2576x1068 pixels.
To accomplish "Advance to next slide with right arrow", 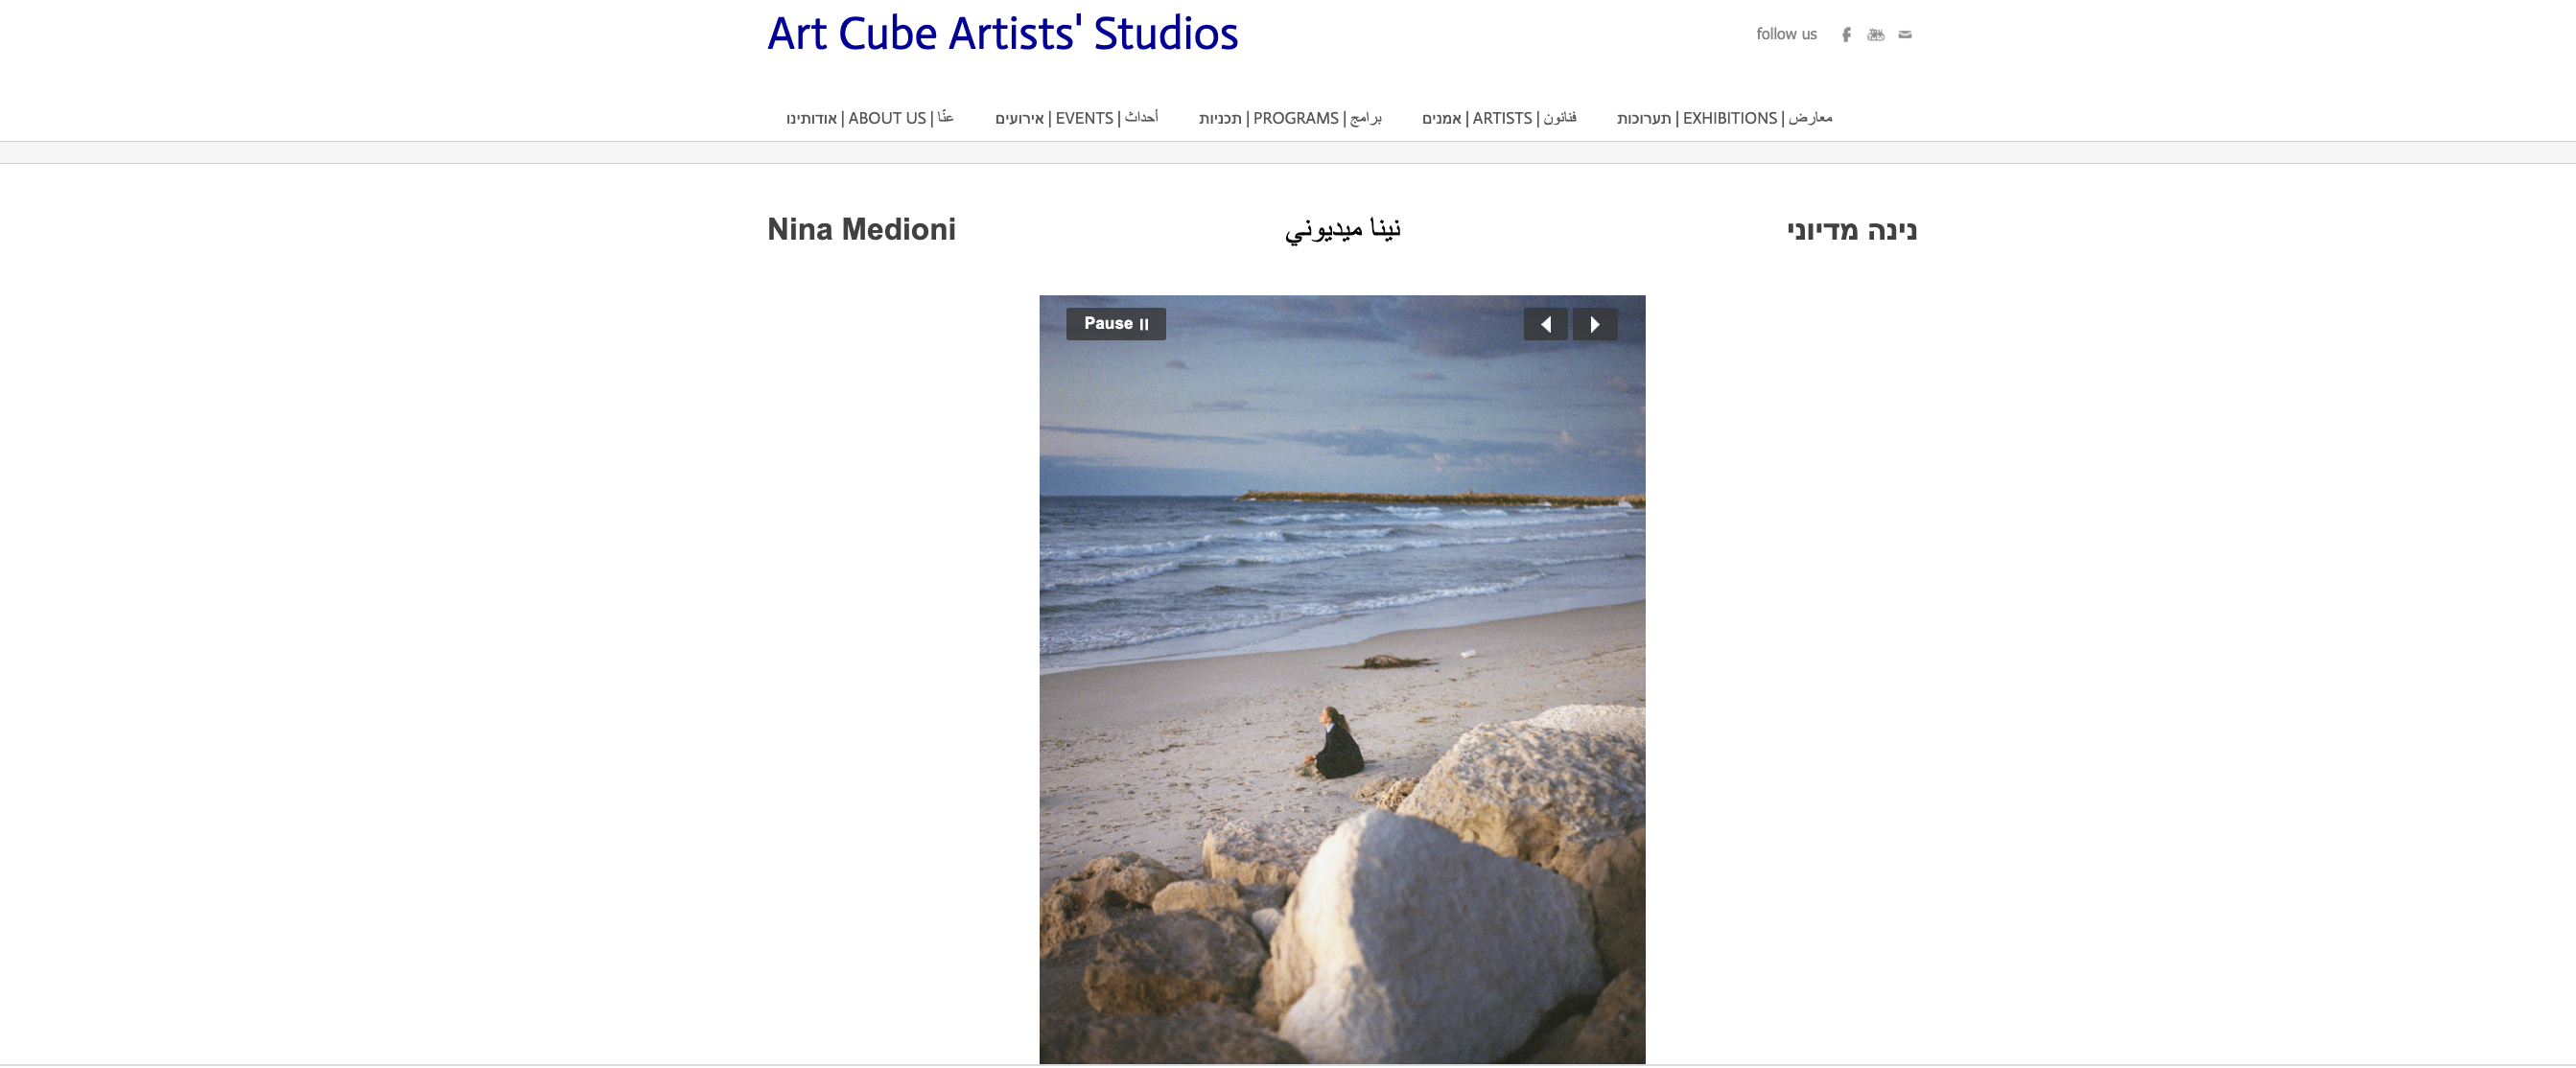I will pos(1595,324).
